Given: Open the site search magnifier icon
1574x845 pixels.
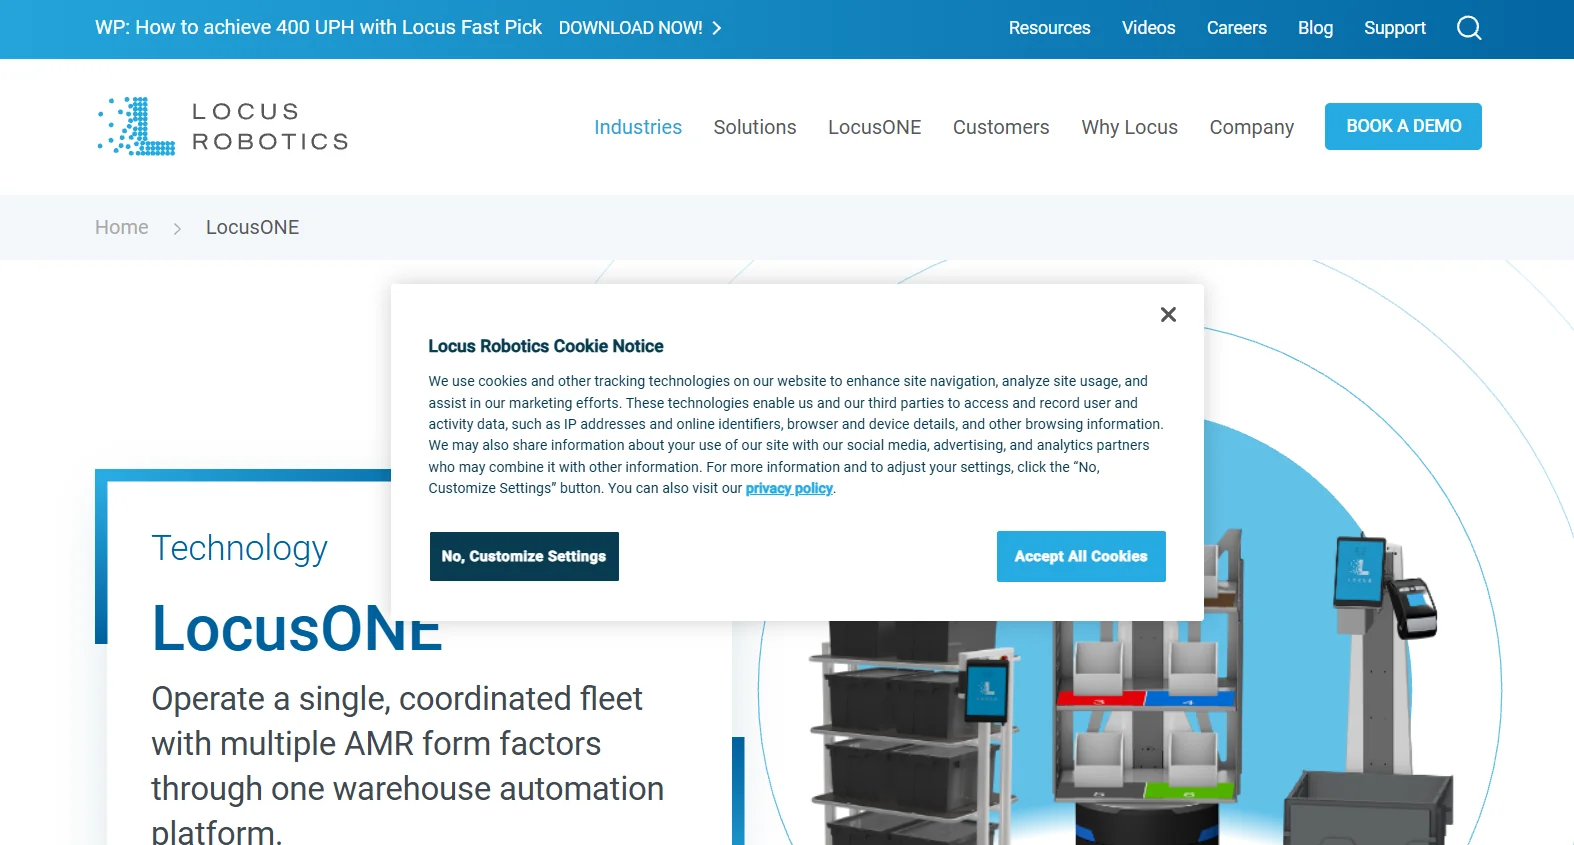Looking at the screenshot, I should (1469, 28).
